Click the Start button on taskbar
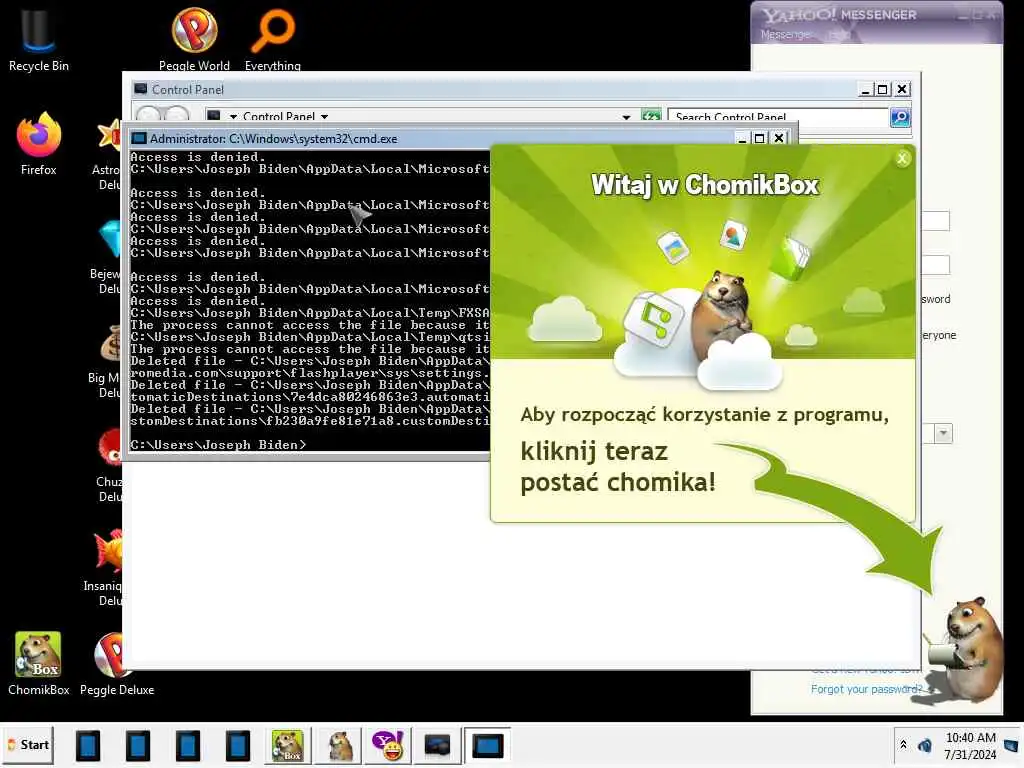Viewport: 1024px width, 768px height. (28, 744)
